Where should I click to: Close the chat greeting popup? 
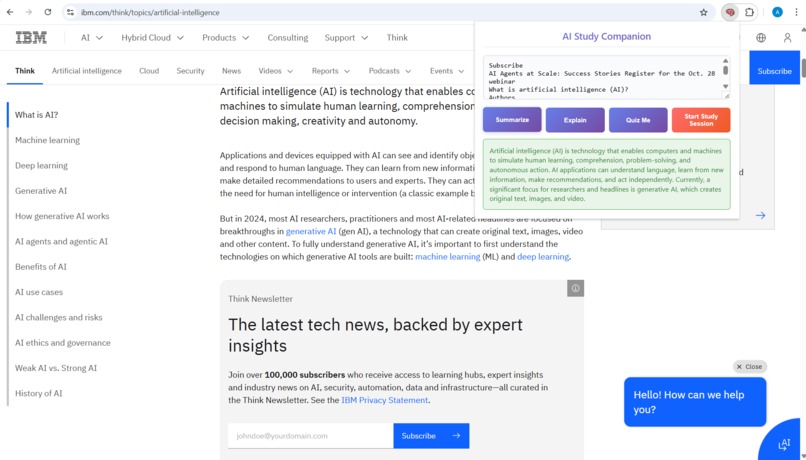(749, 366)
